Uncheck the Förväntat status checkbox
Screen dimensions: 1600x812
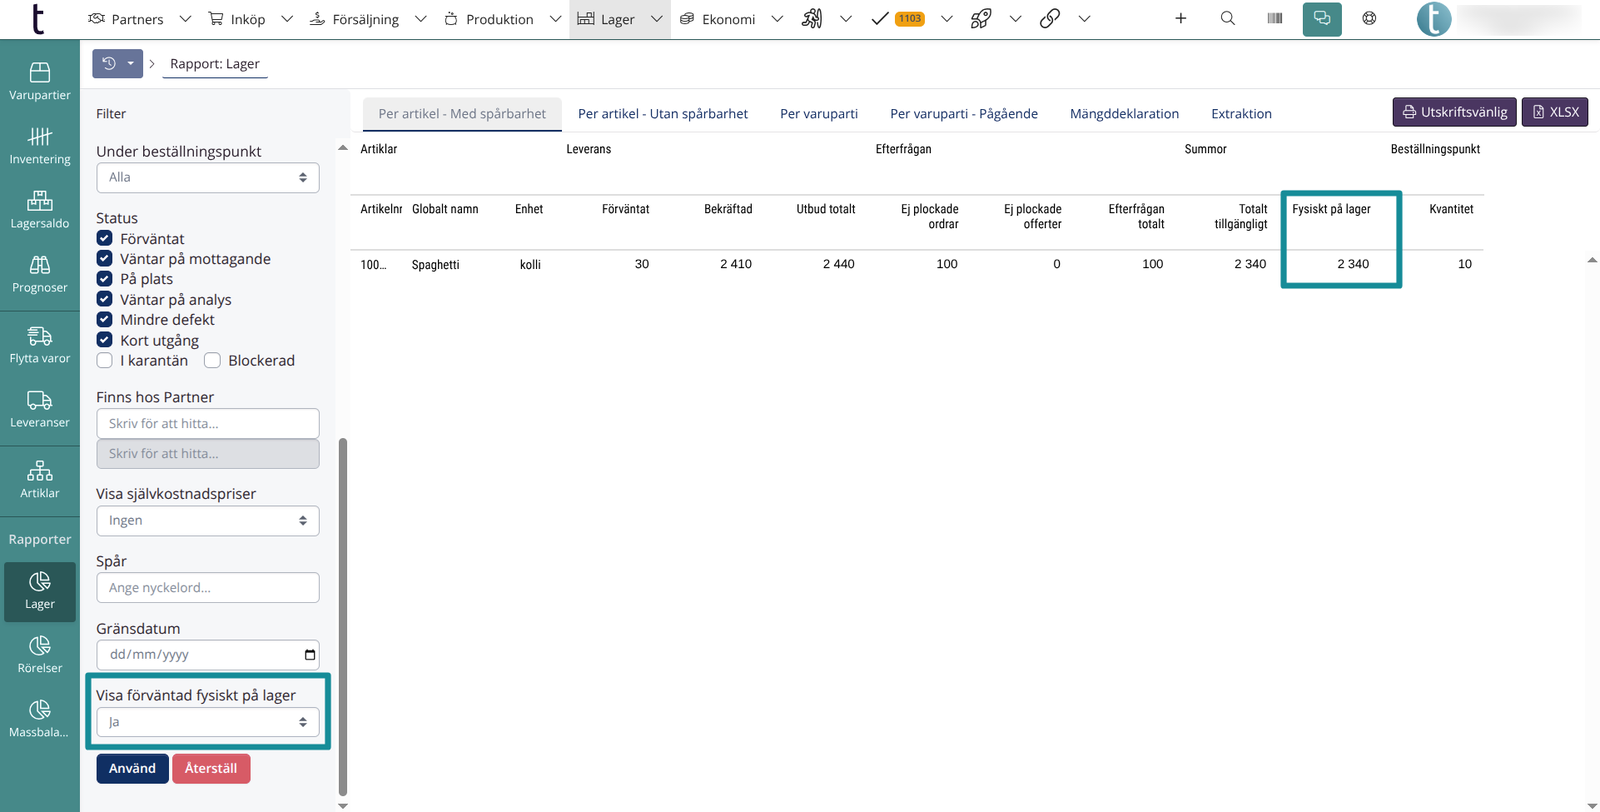[x=105, y=239]
